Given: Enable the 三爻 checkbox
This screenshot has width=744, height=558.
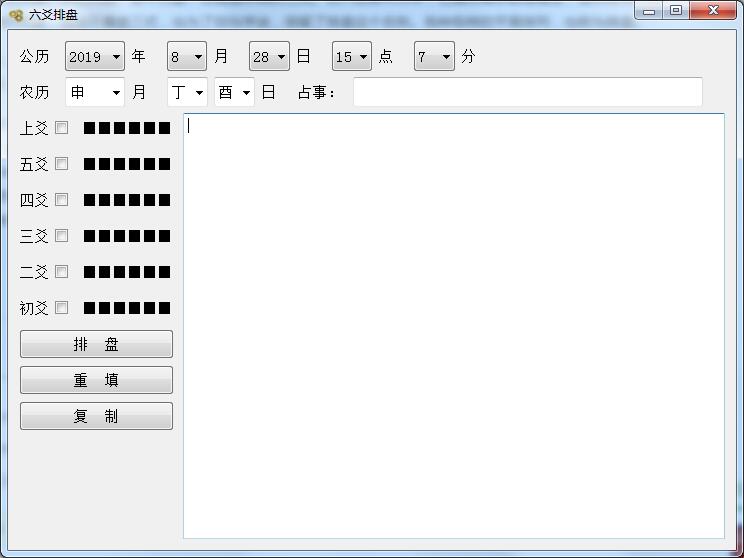Looking at the screenshot, I should [x=61, y=236].
